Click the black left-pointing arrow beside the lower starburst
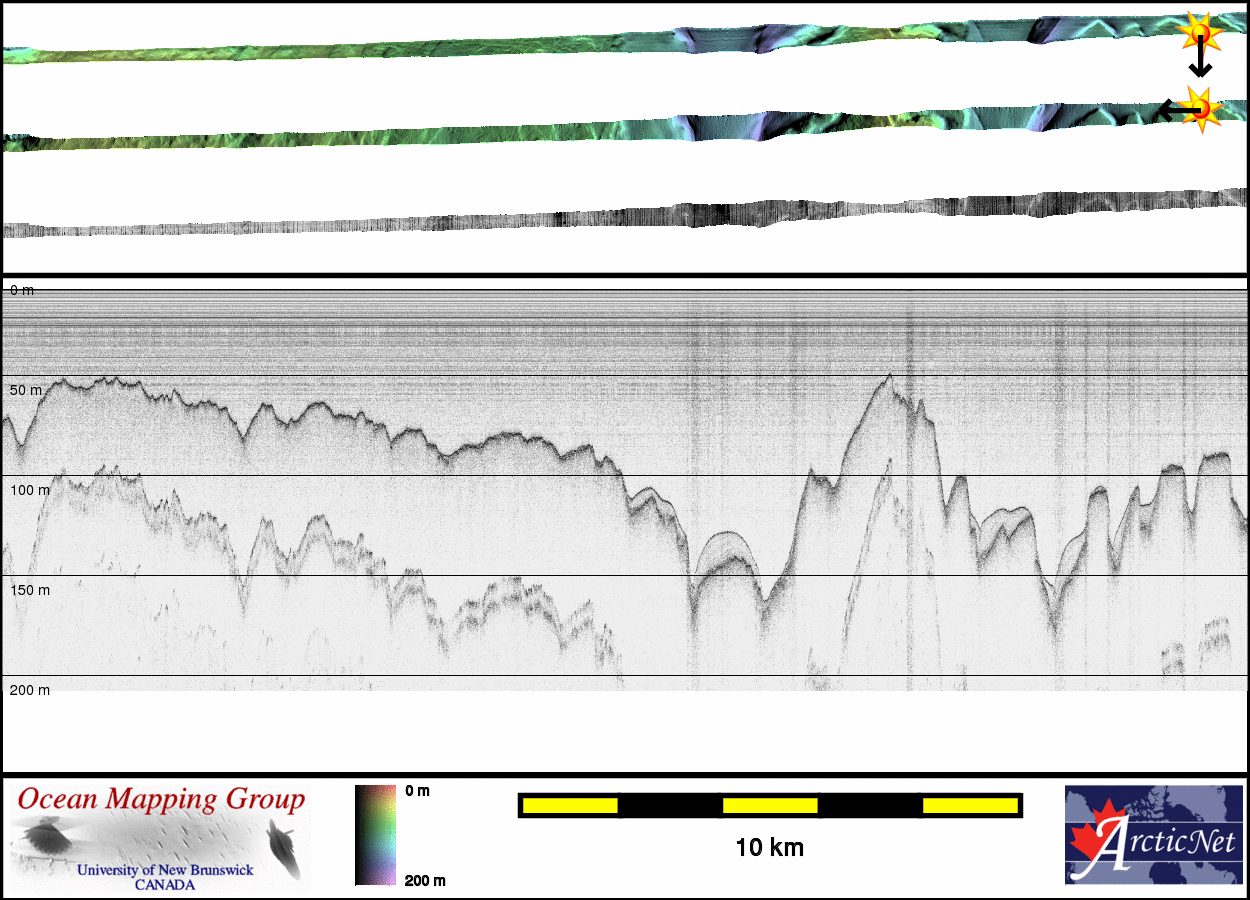 click(1172, 111)
